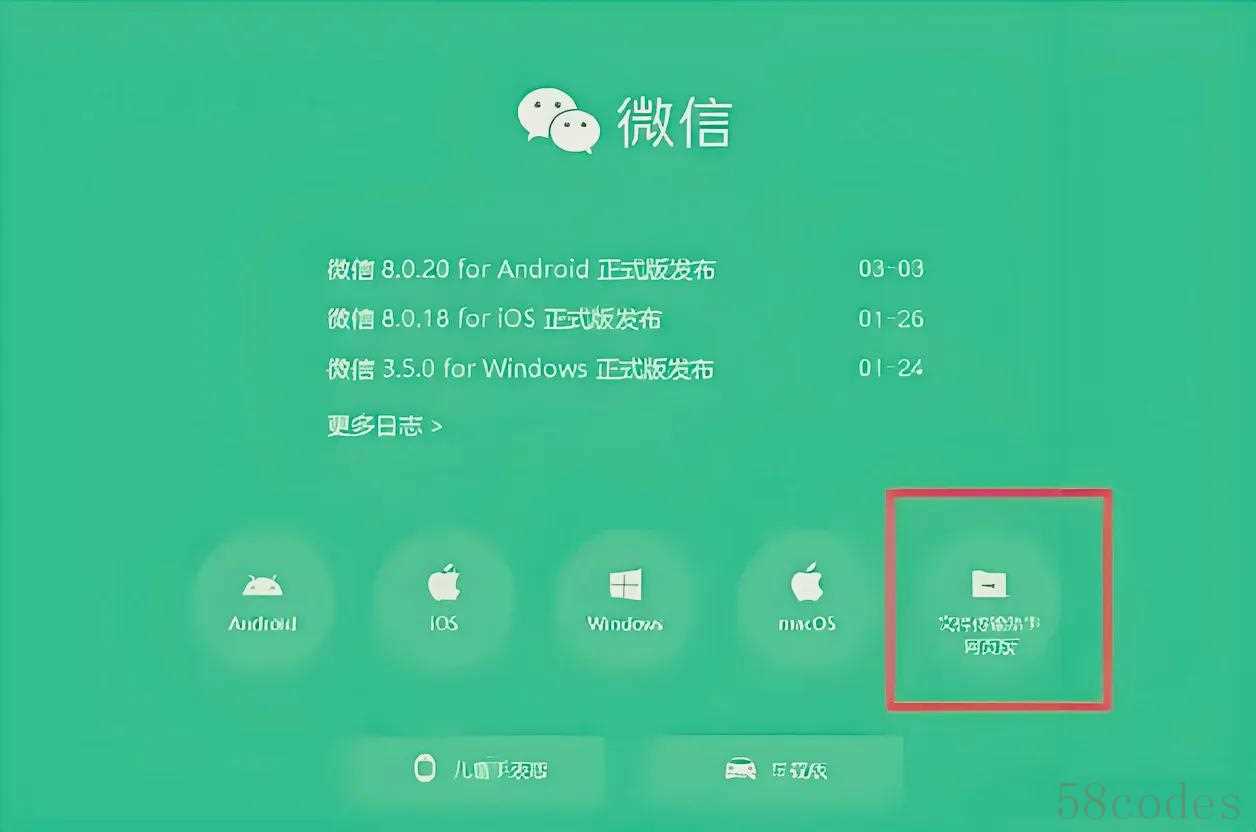Viewport: 1256px width, 832px height.
Task: Select the macOS text label
Action: tap(807, 623)
